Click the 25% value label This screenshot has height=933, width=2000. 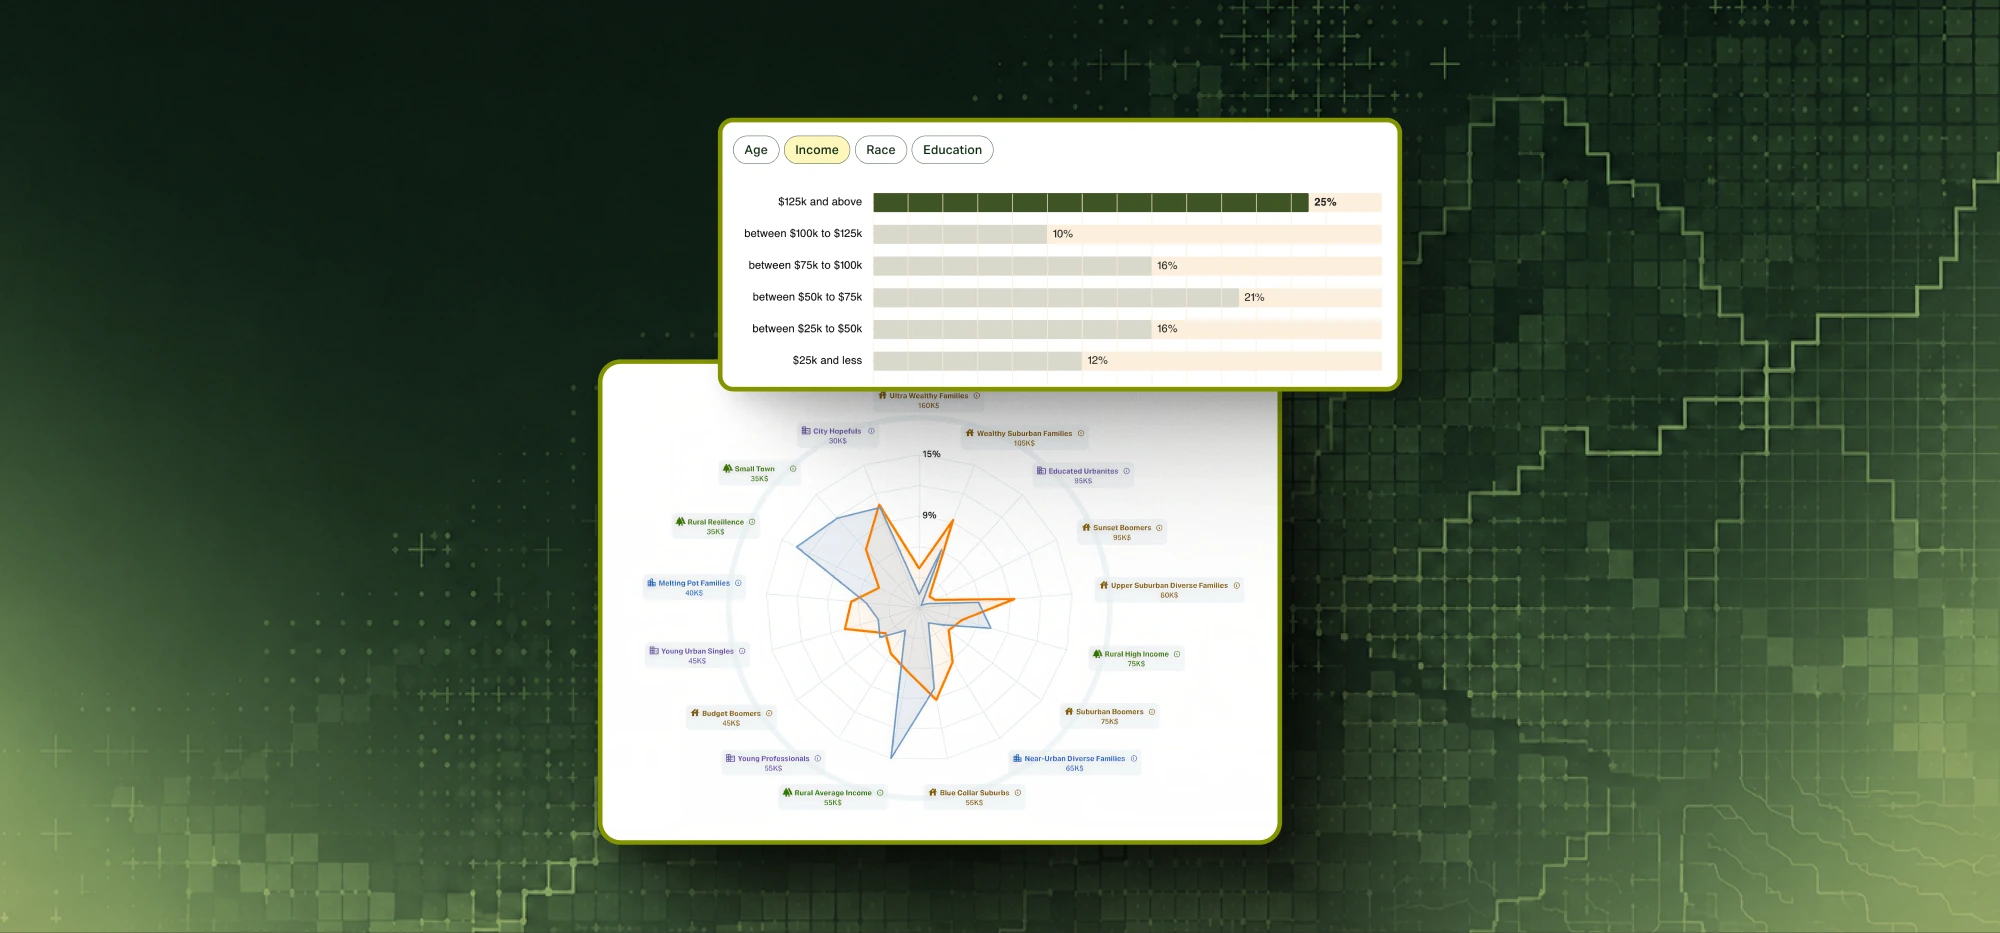(x=1325, y=202)
